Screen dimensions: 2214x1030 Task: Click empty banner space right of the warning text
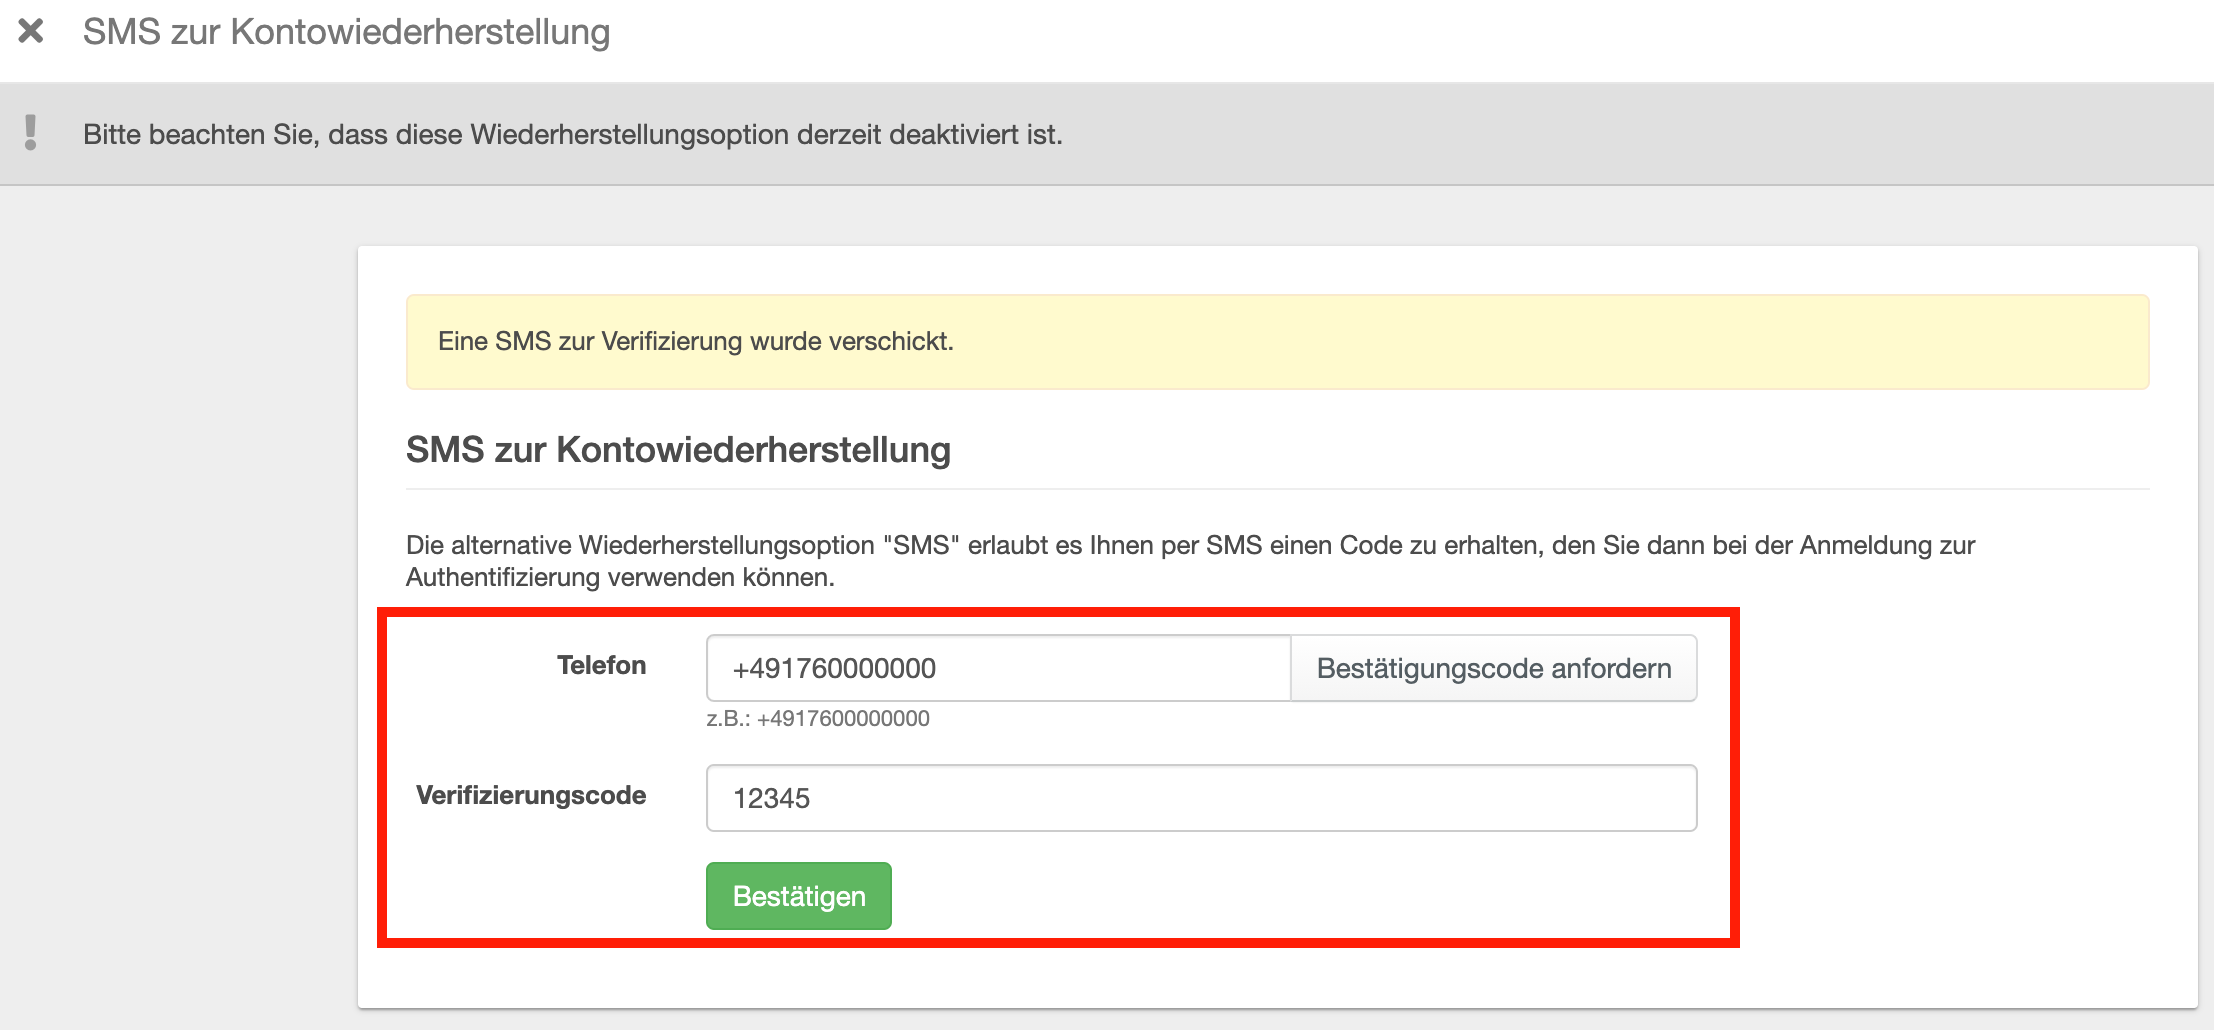(1600, 134)
